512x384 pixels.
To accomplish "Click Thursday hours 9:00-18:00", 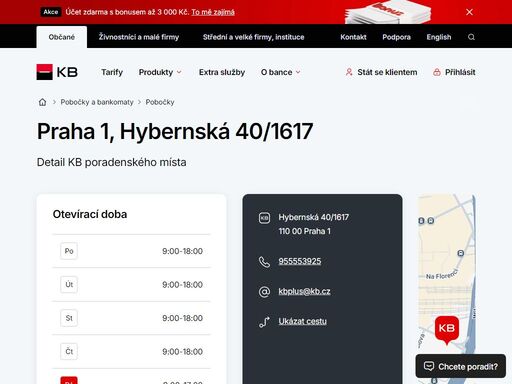I will point(182,352).
